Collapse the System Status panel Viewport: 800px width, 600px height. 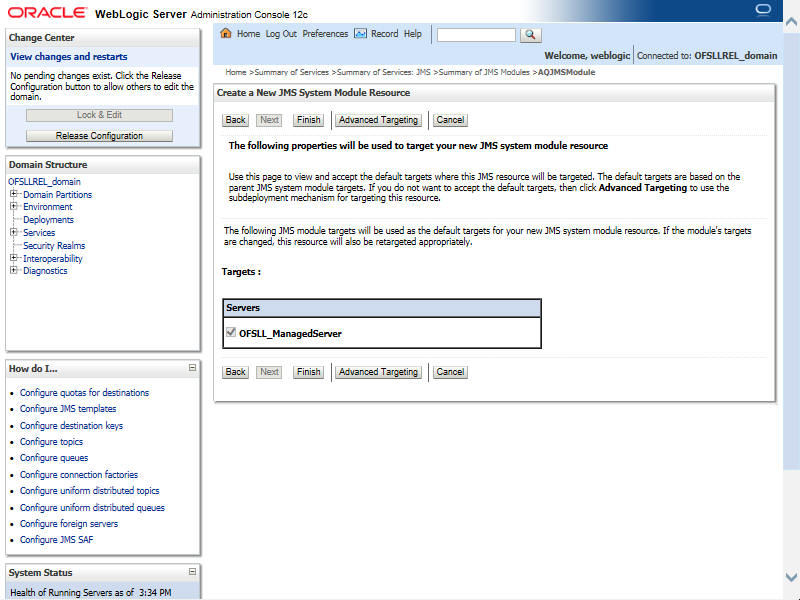point(192,571)
